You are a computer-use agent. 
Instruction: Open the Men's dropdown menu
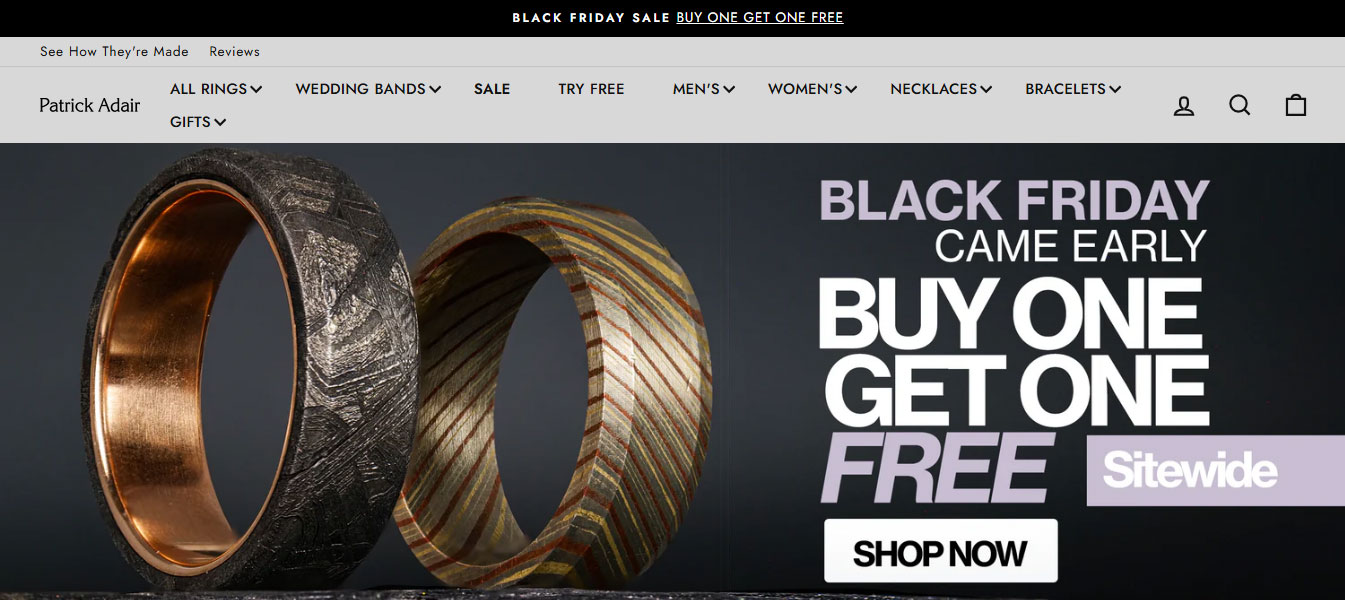point(704,89)
